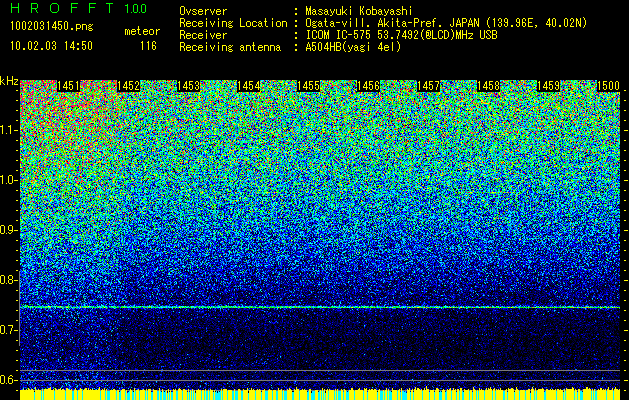This screenshot has height=400, width=629.
Task: Click the Receiving antenna label
Action: (x=230, y=47)
